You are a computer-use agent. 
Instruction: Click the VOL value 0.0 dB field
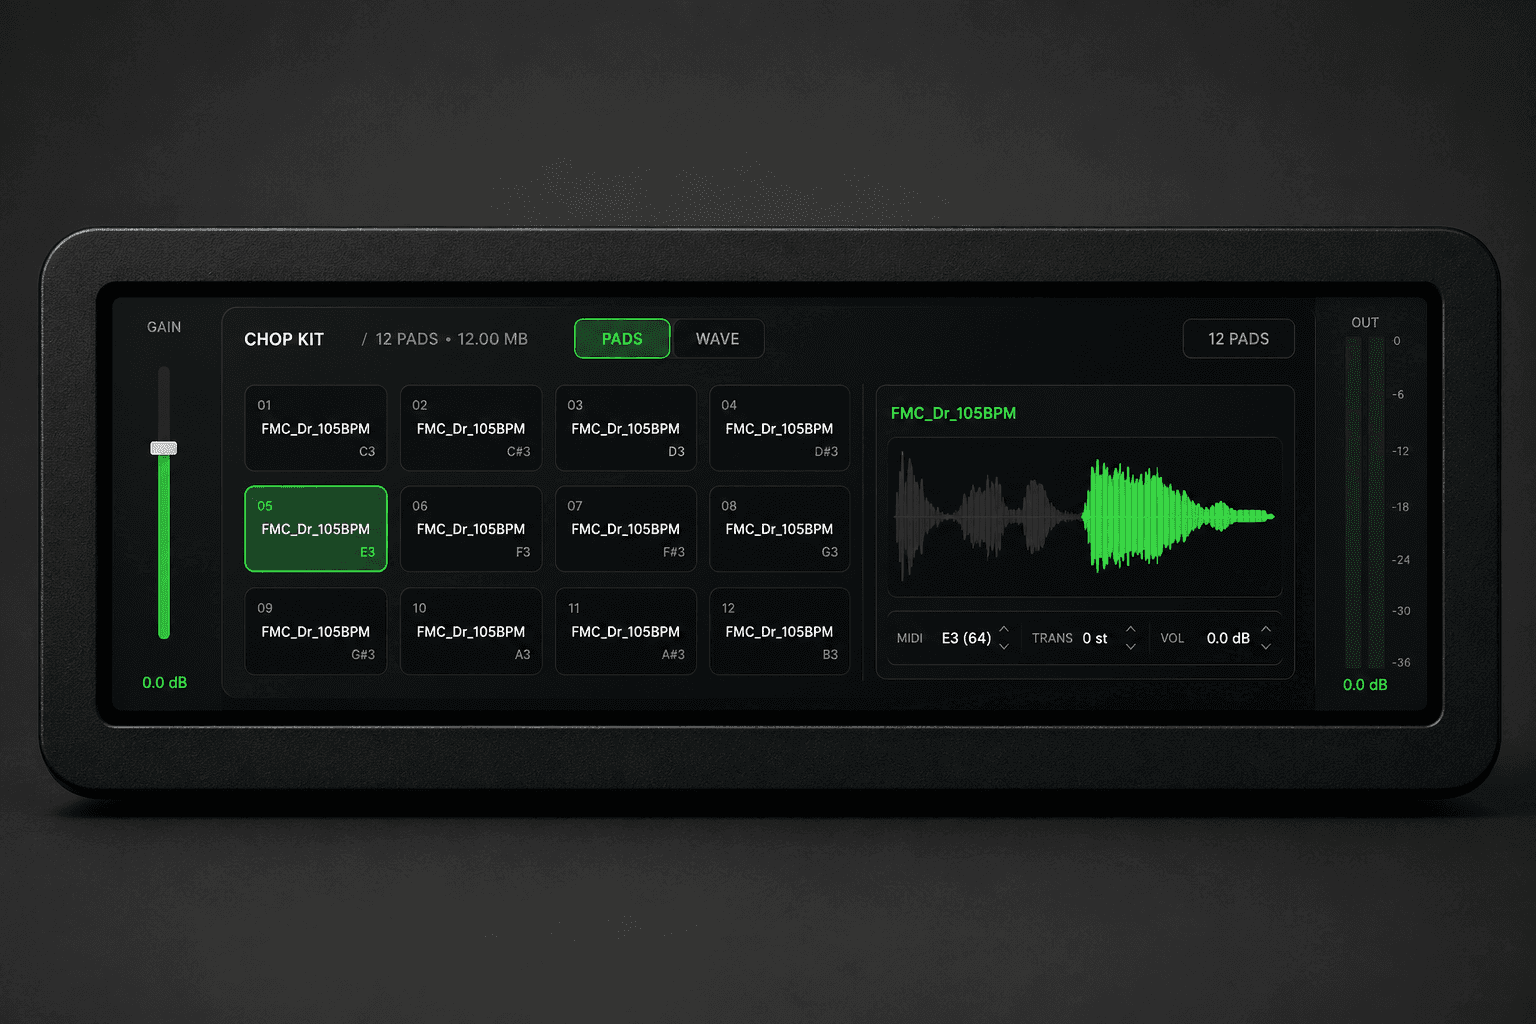point(1228,638)
